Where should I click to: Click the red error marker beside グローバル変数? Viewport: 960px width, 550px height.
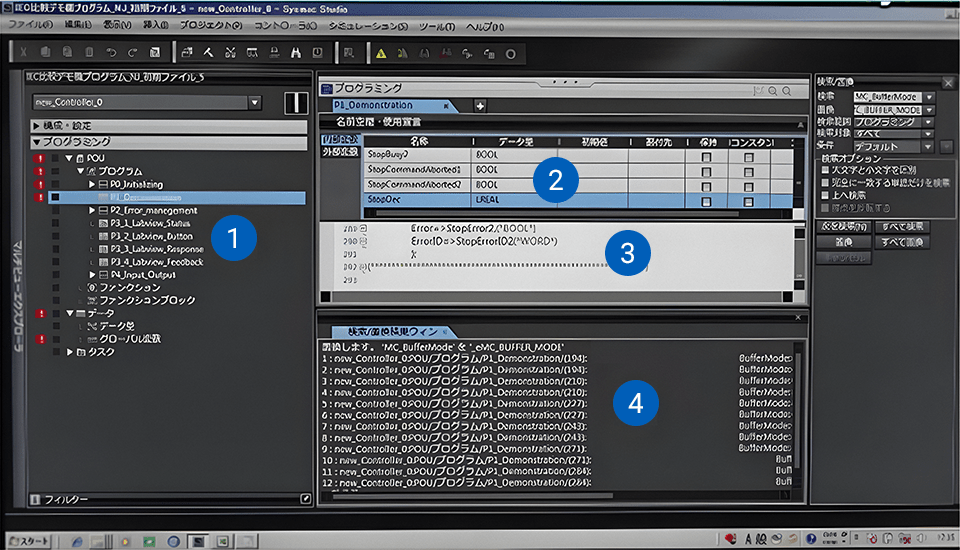(40, 339)
